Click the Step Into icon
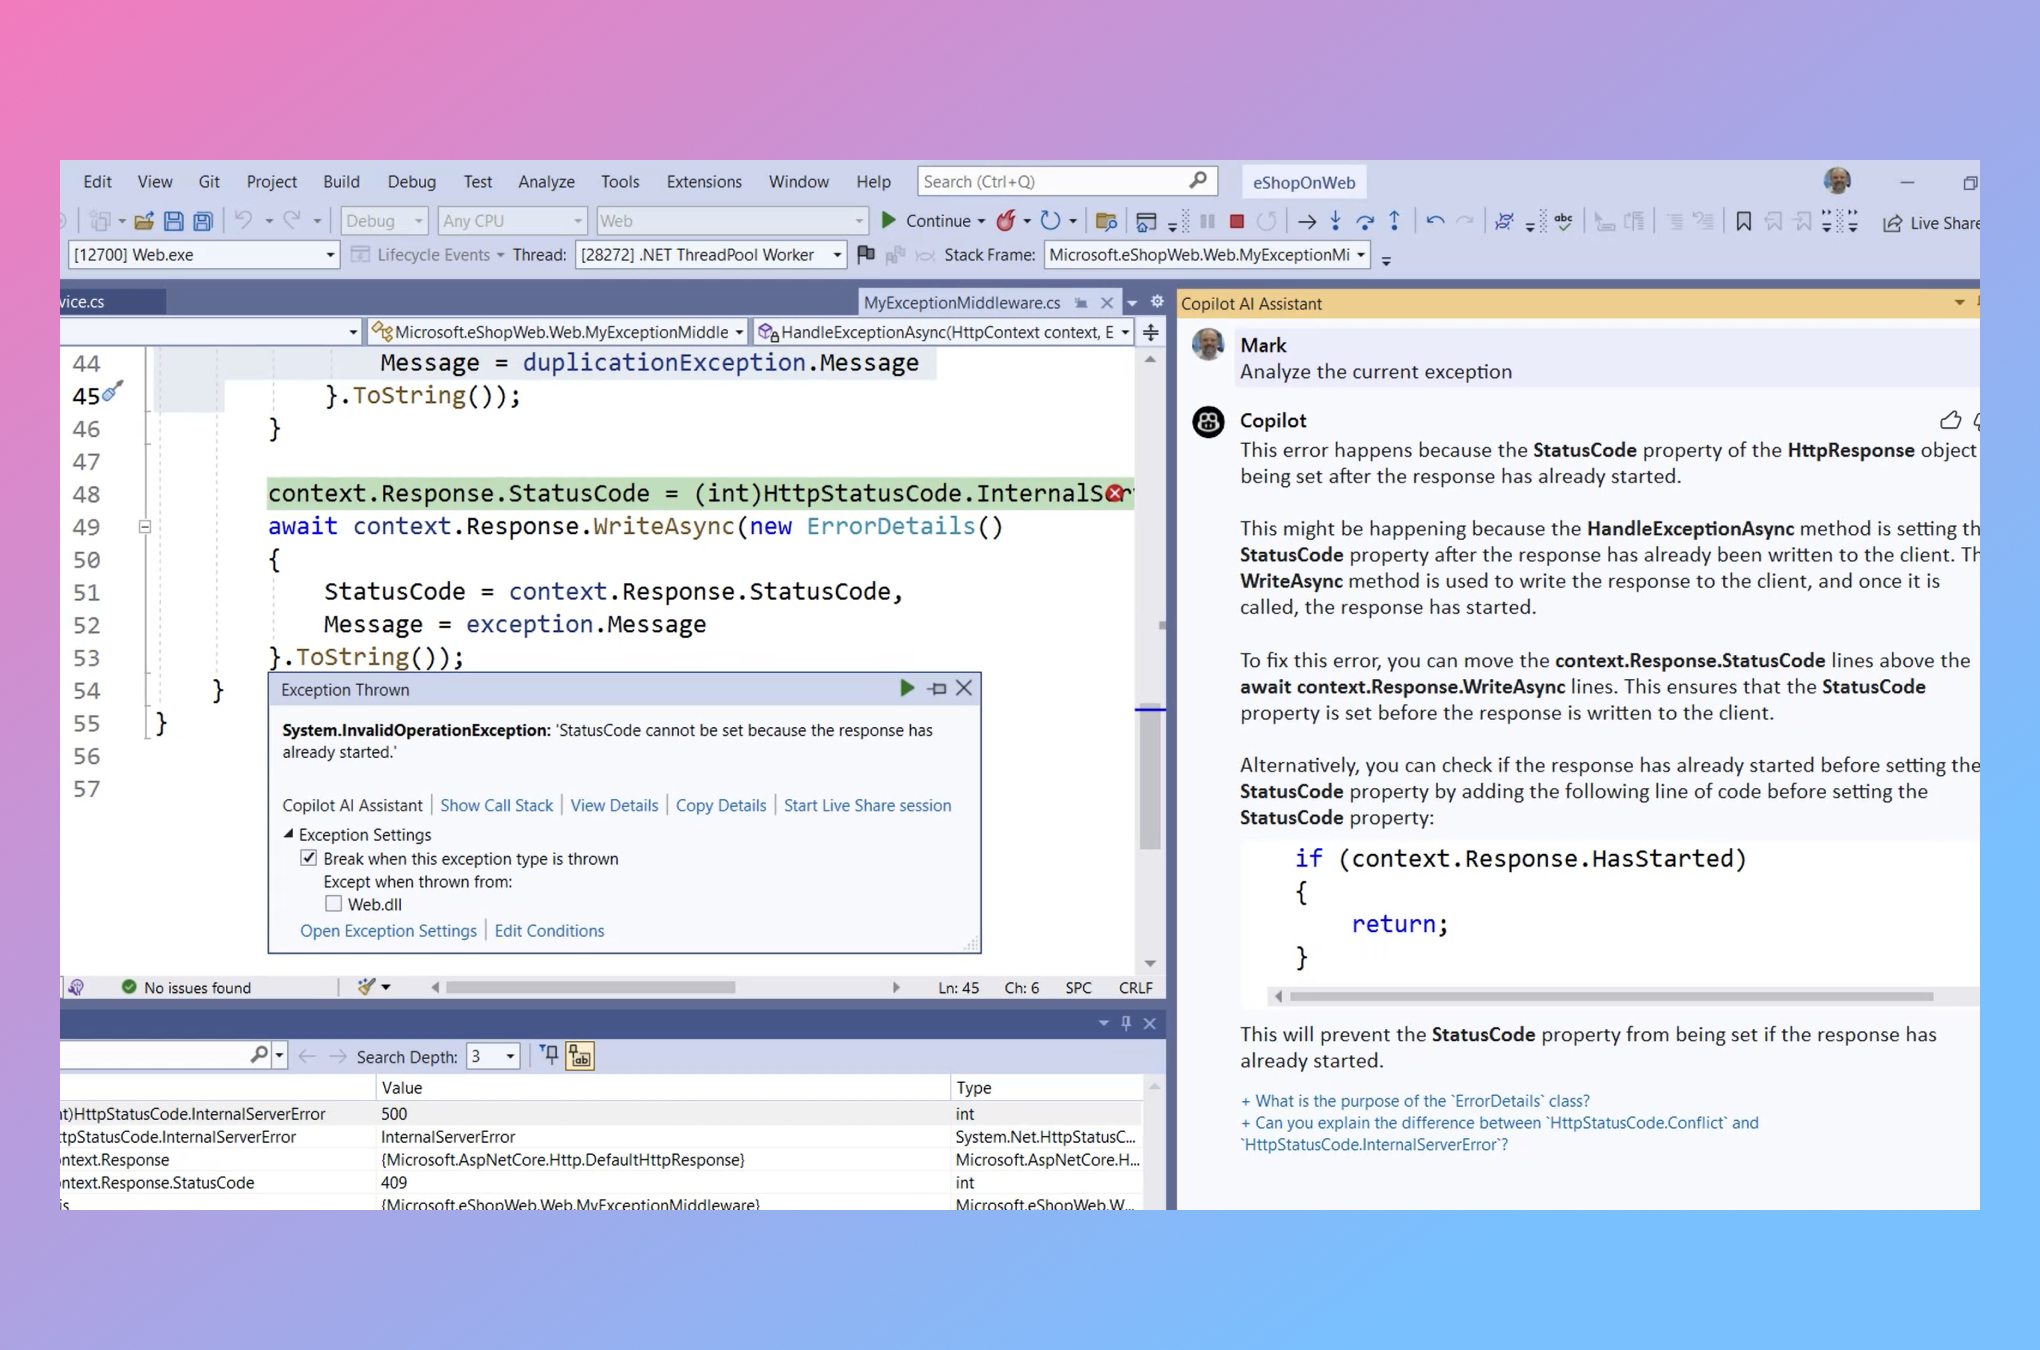Screen dimensions: 2040x1350 click(x=1335, y=221)
